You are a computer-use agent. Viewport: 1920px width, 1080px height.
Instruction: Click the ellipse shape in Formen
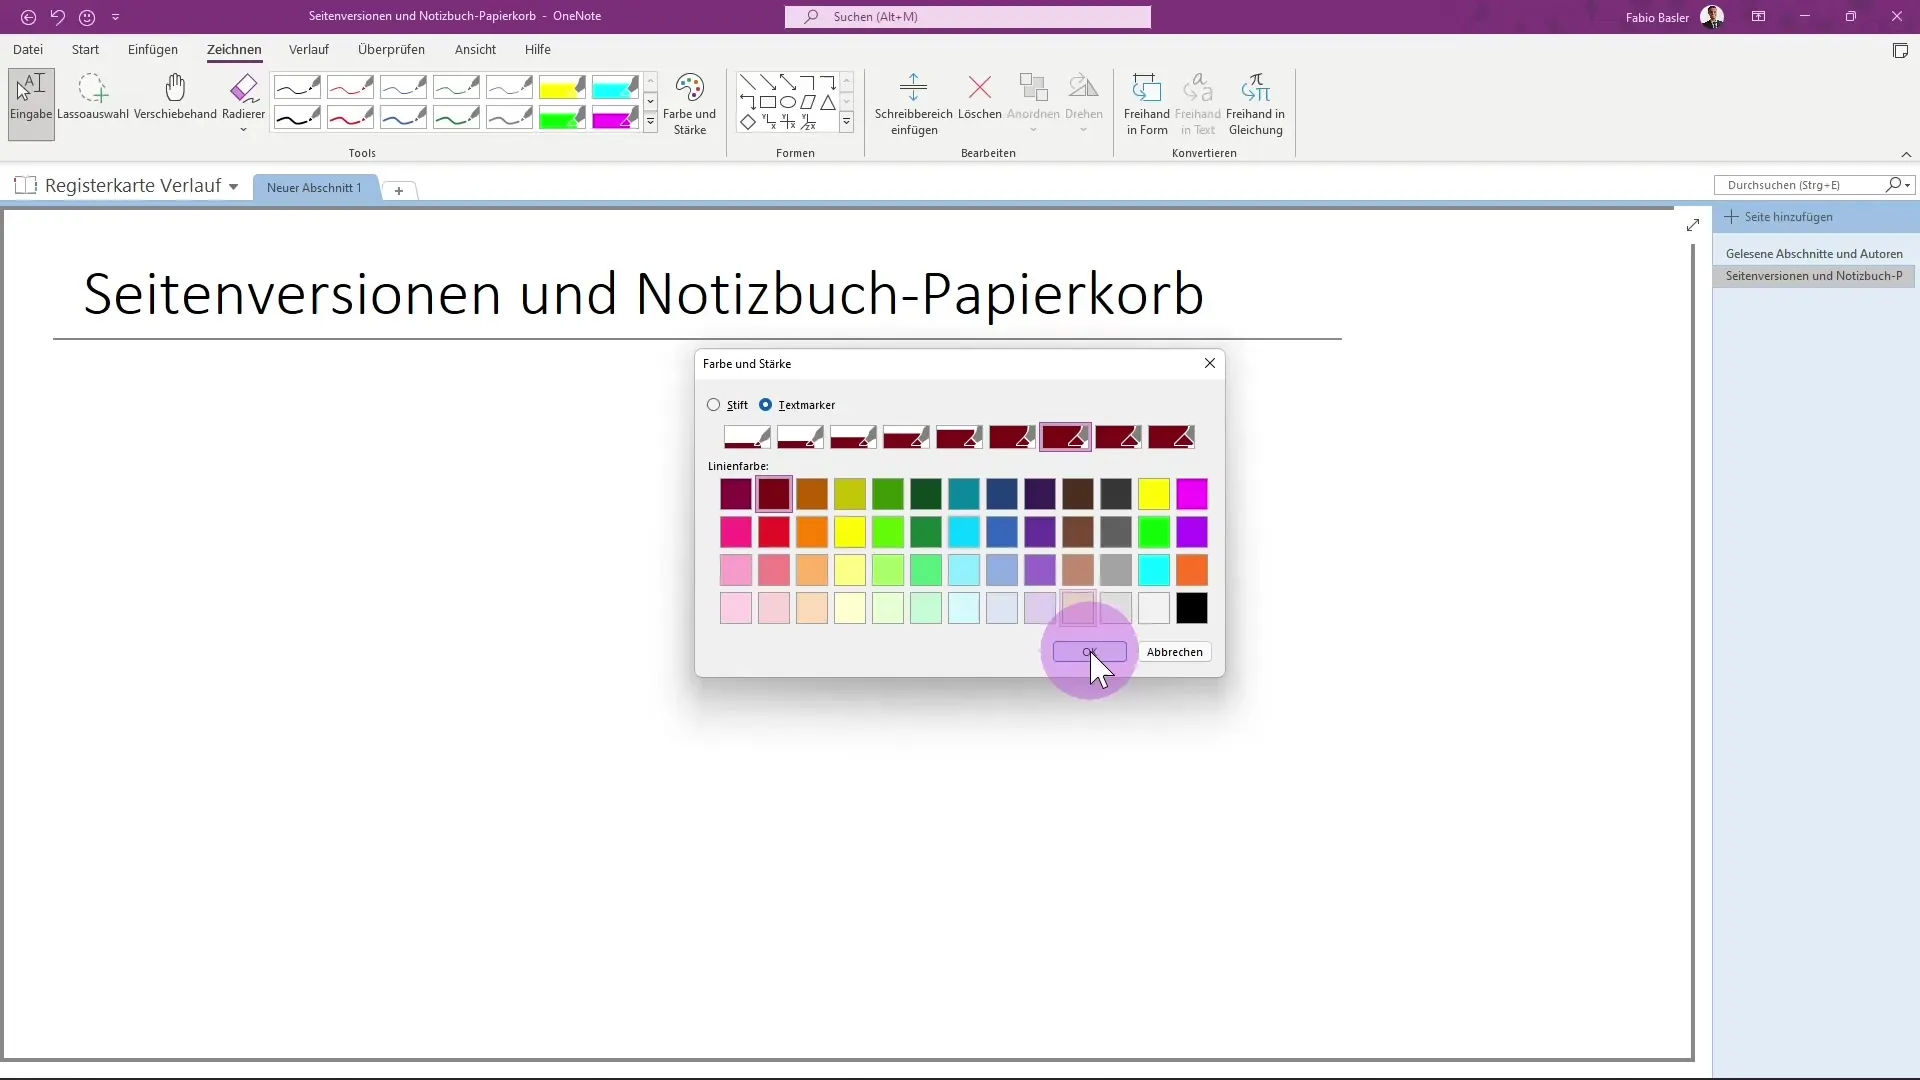pos(788,102)
